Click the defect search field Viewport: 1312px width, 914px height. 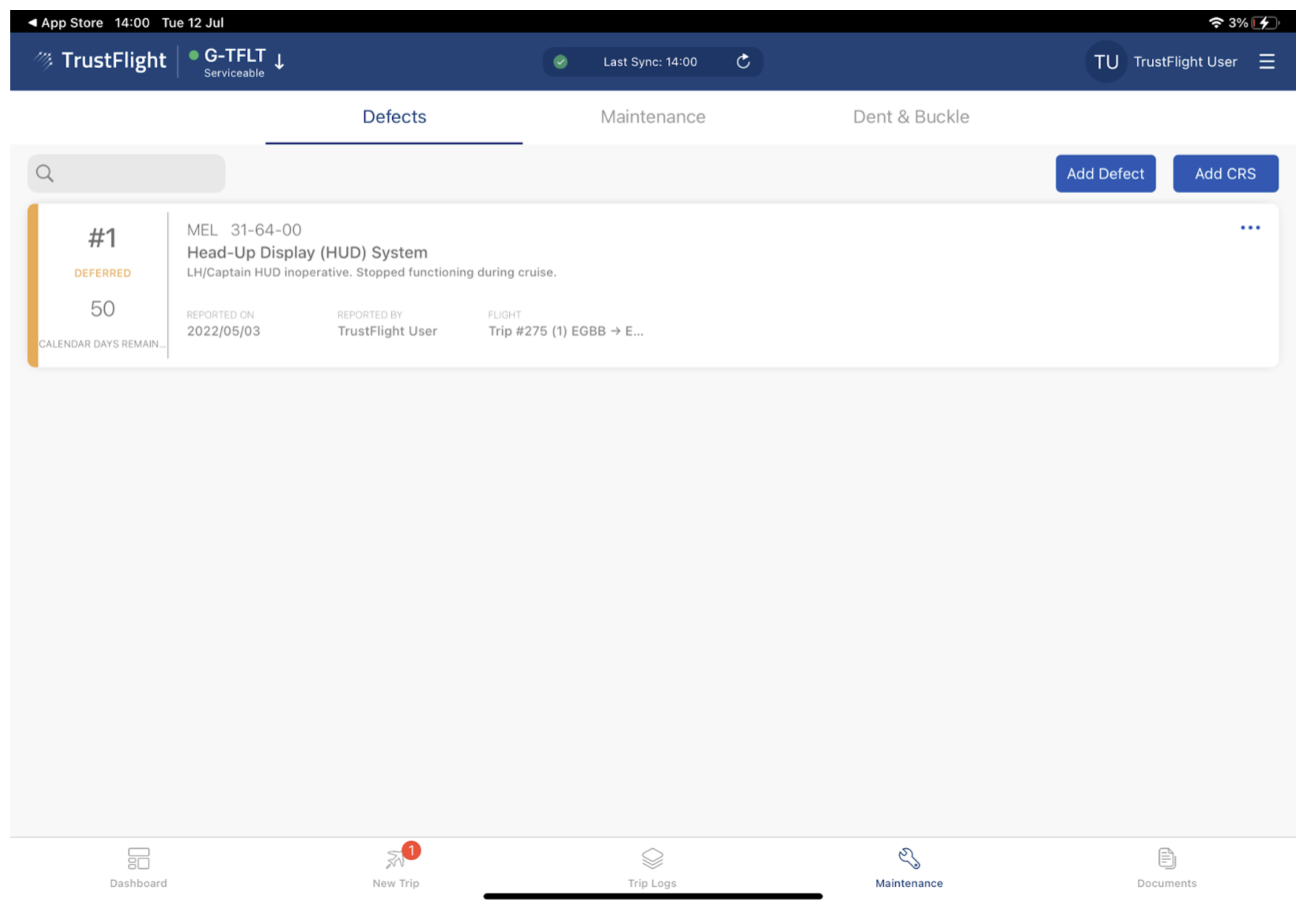point(126,173)
